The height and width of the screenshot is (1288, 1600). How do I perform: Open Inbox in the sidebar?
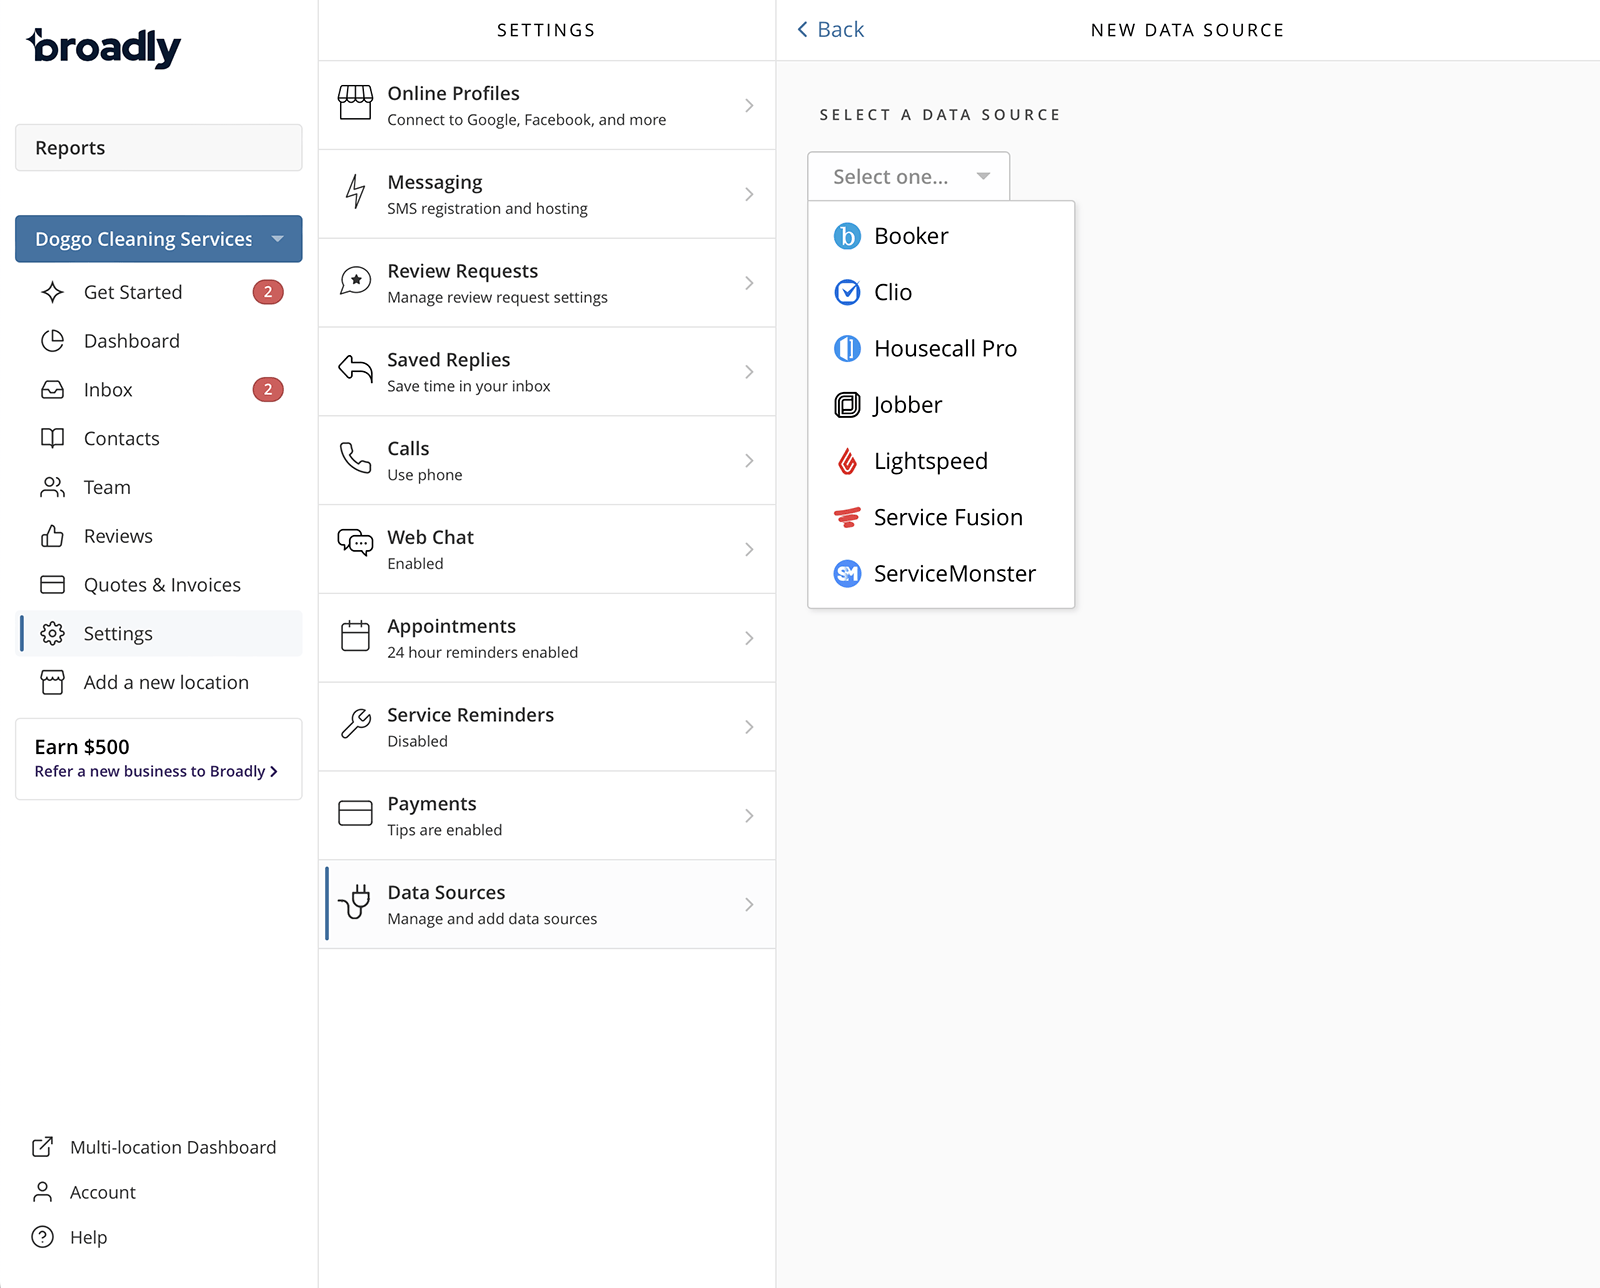pos(108,390)
